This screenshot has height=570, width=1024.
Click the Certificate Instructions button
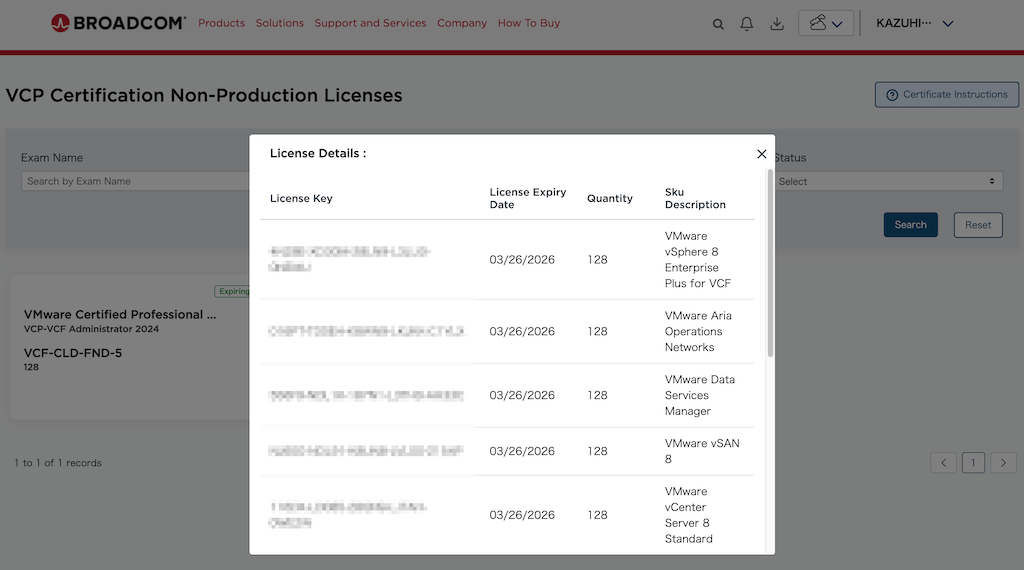pos(947,95)
